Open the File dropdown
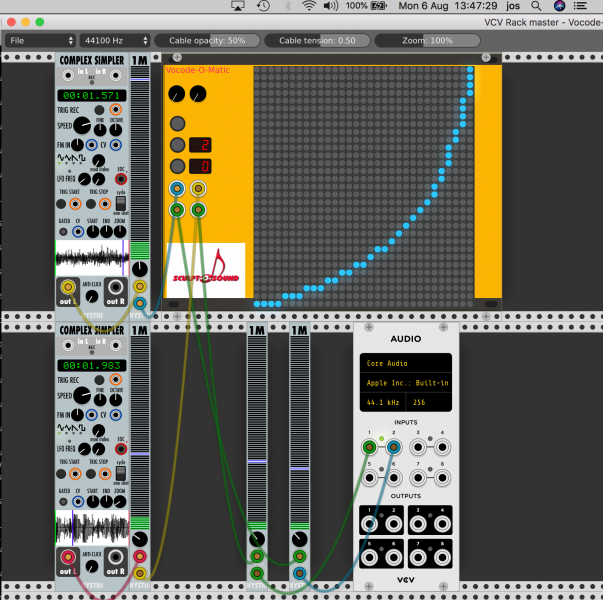 pos(40,40)
